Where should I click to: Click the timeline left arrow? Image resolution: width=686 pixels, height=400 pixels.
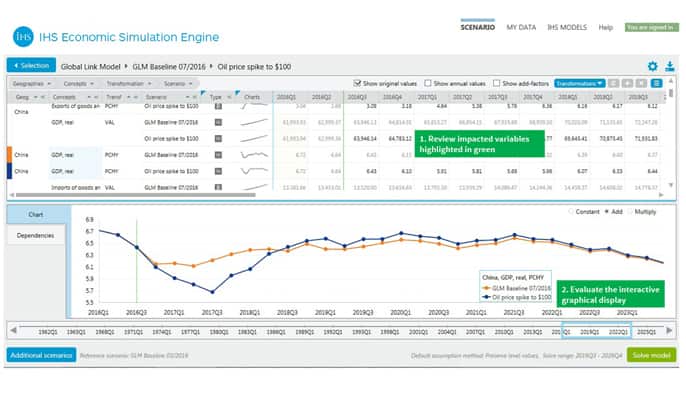coord(13,330)
